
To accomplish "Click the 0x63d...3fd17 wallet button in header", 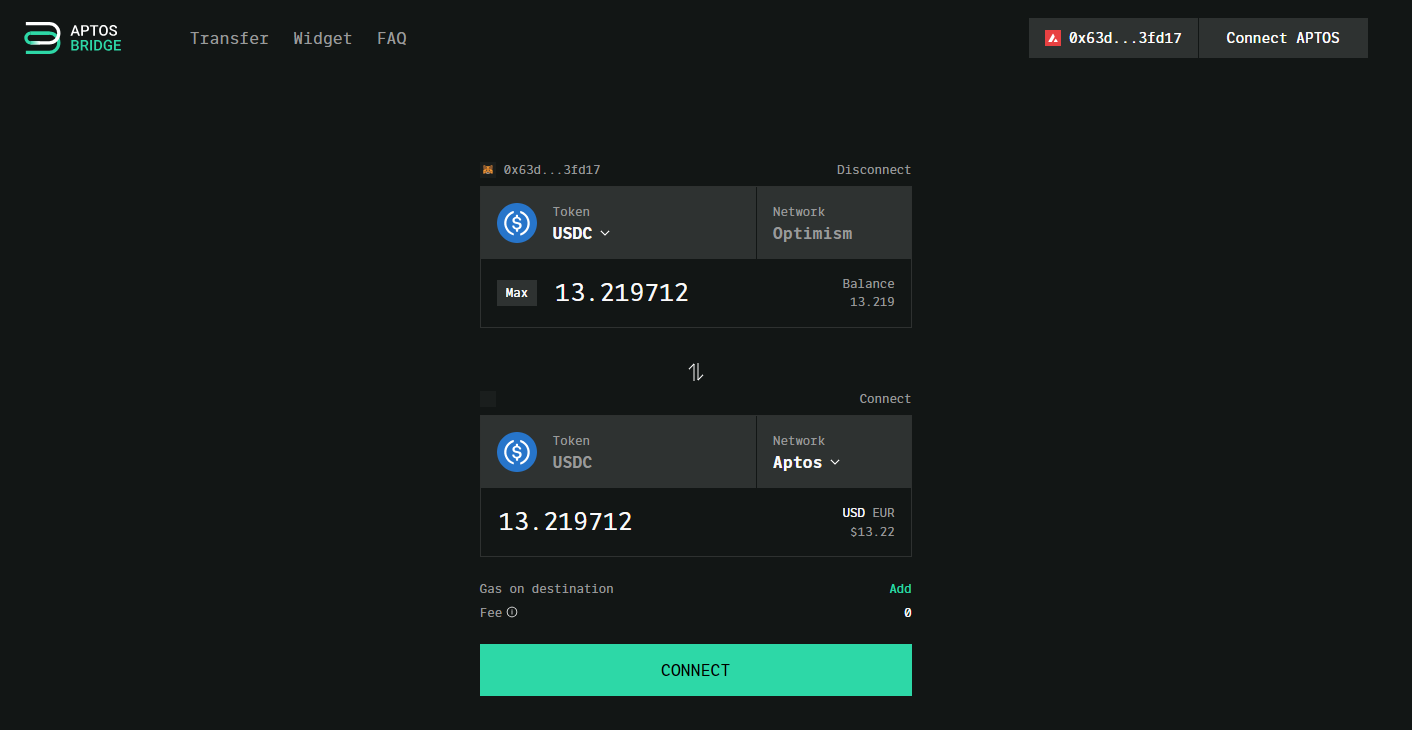I will tap(1113, 38).
